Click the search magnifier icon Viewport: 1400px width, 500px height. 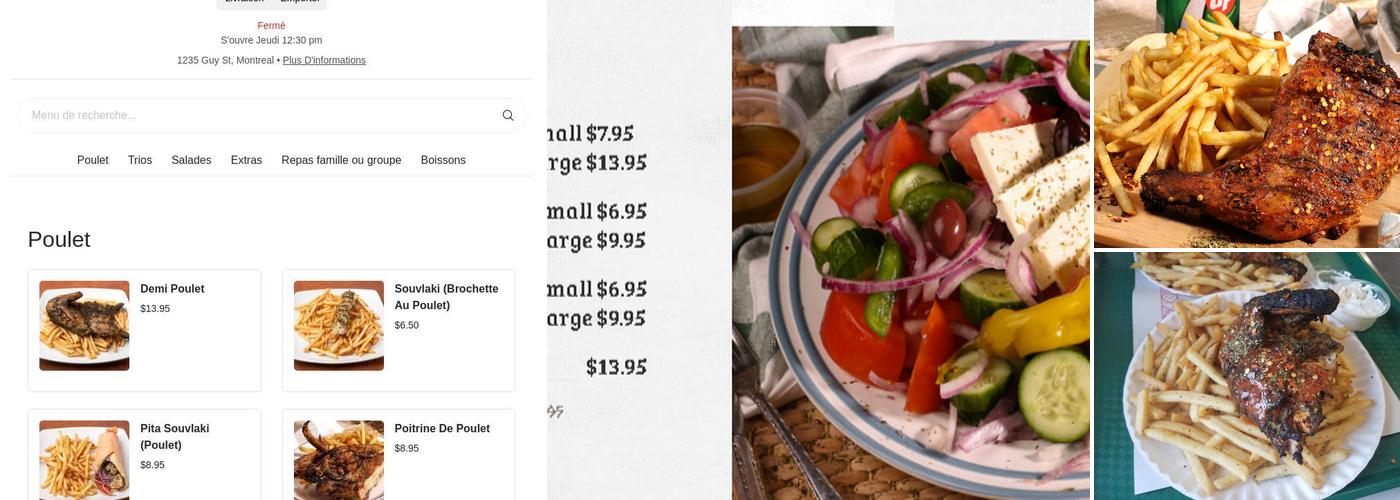508,115
